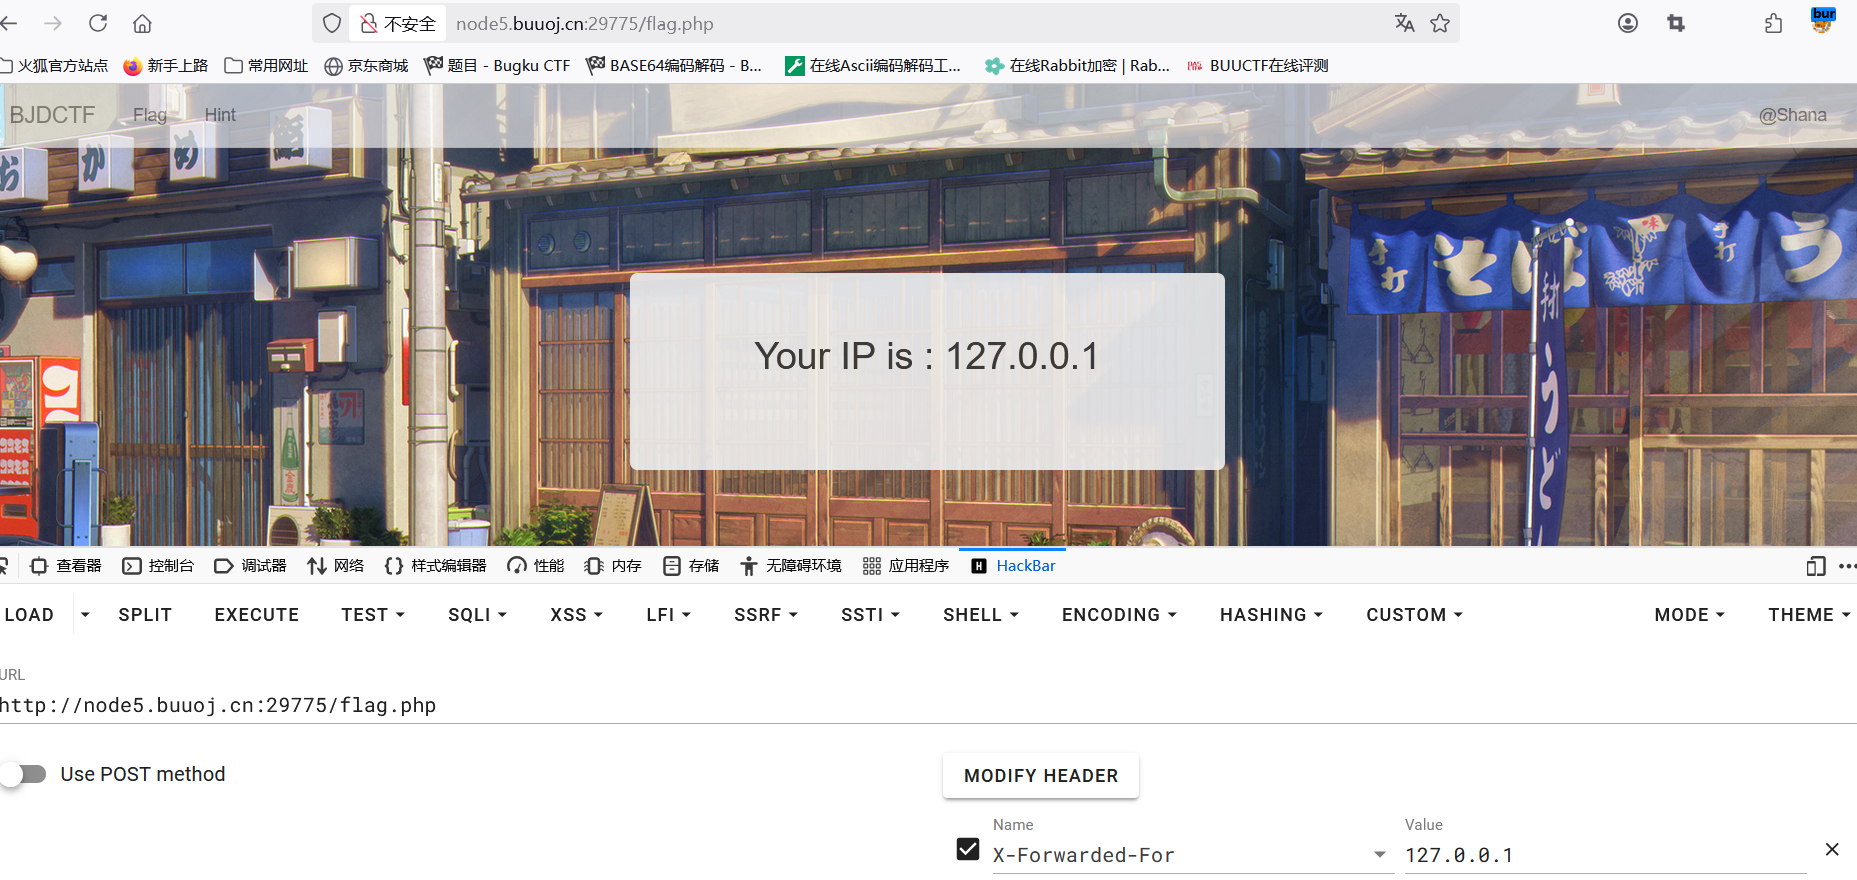Go back to the previous page
The image size is (1857, 880).
pos(9,23)
